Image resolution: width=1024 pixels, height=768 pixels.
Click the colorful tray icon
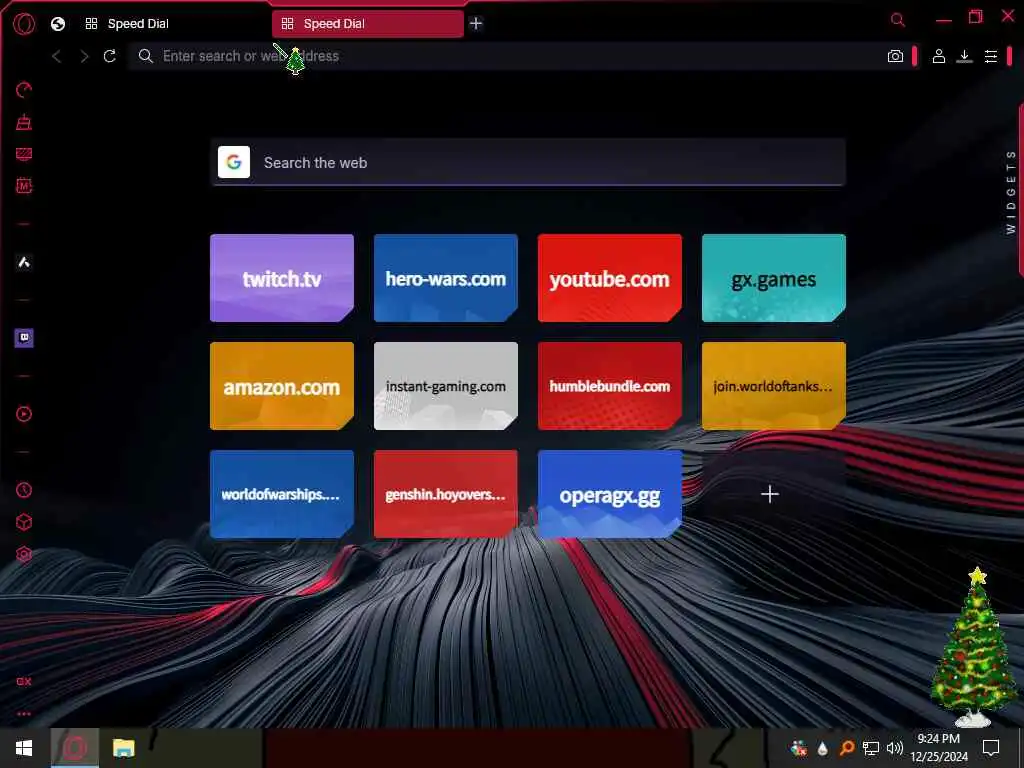pyautogui.click(x=799, y=748)
